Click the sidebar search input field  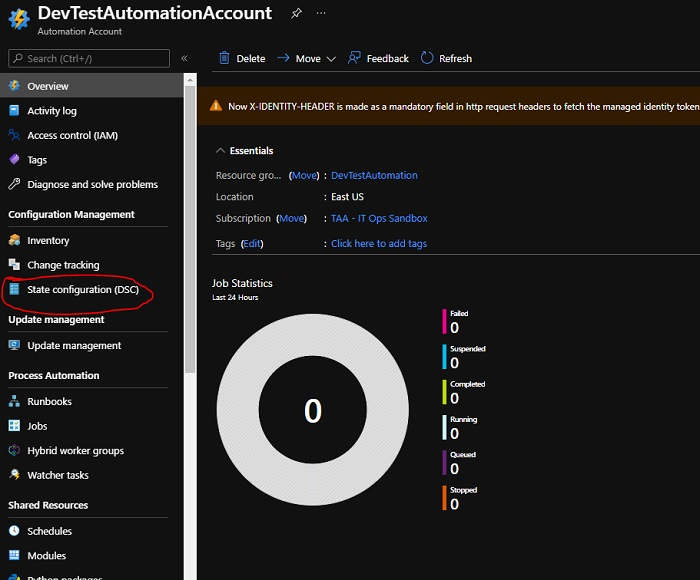95,59
